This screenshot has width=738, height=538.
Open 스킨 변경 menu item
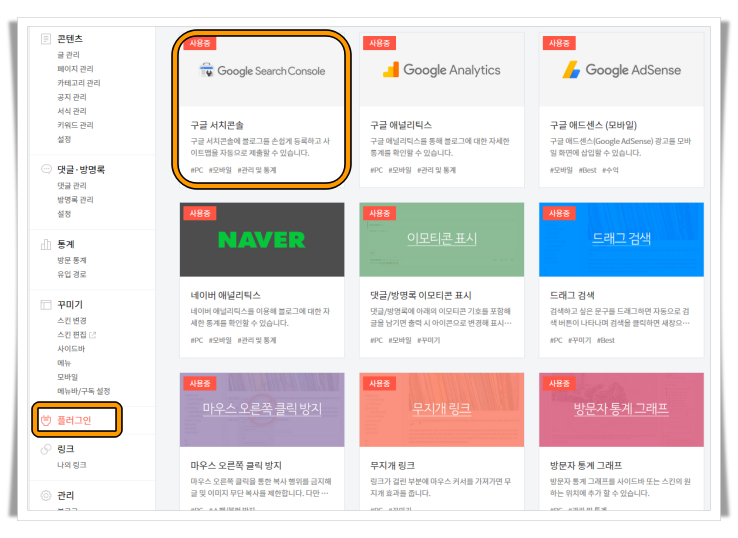[72, 321]
